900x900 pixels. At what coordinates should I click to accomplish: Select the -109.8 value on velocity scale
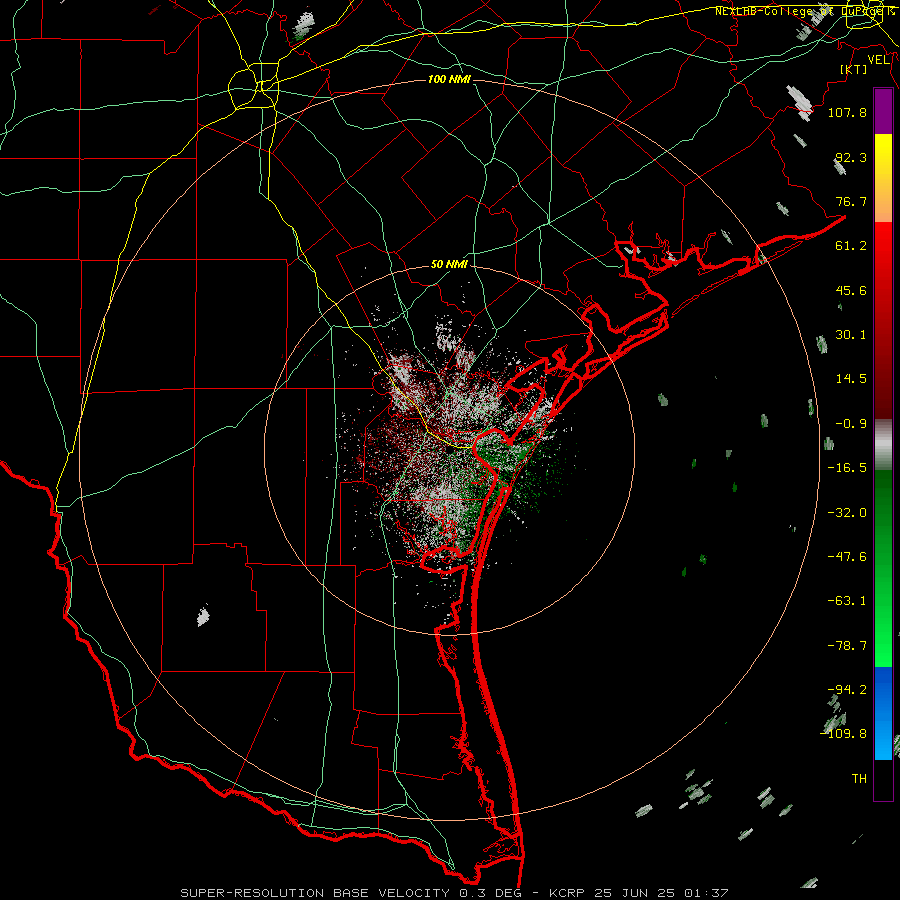[x=844, y=734]
